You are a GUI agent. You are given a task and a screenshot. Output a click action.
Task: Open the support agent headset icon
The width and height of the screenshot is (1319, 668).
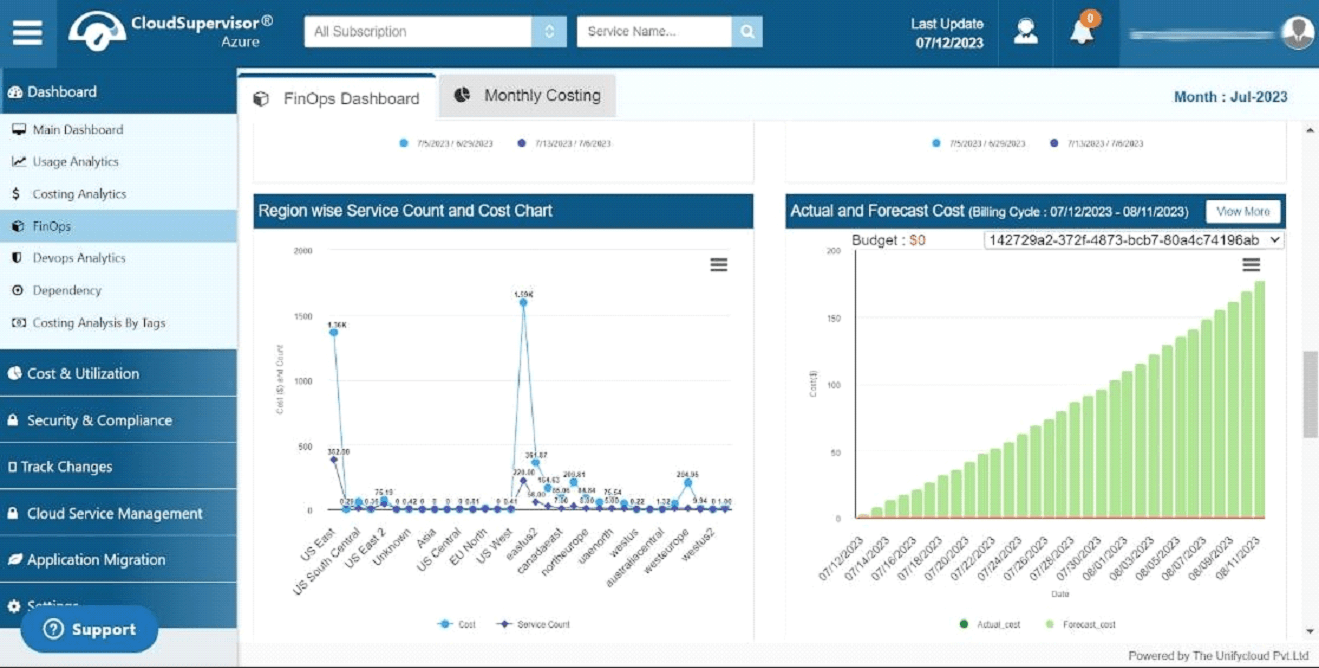1026,32
